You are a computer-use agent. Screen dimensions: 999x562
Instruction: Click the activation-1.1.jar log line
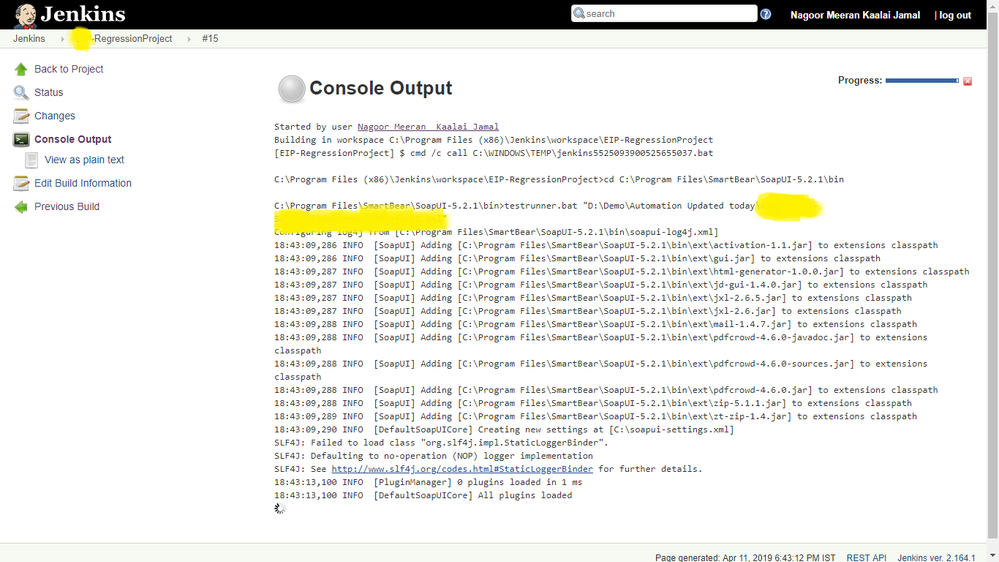tap(606, 245)
